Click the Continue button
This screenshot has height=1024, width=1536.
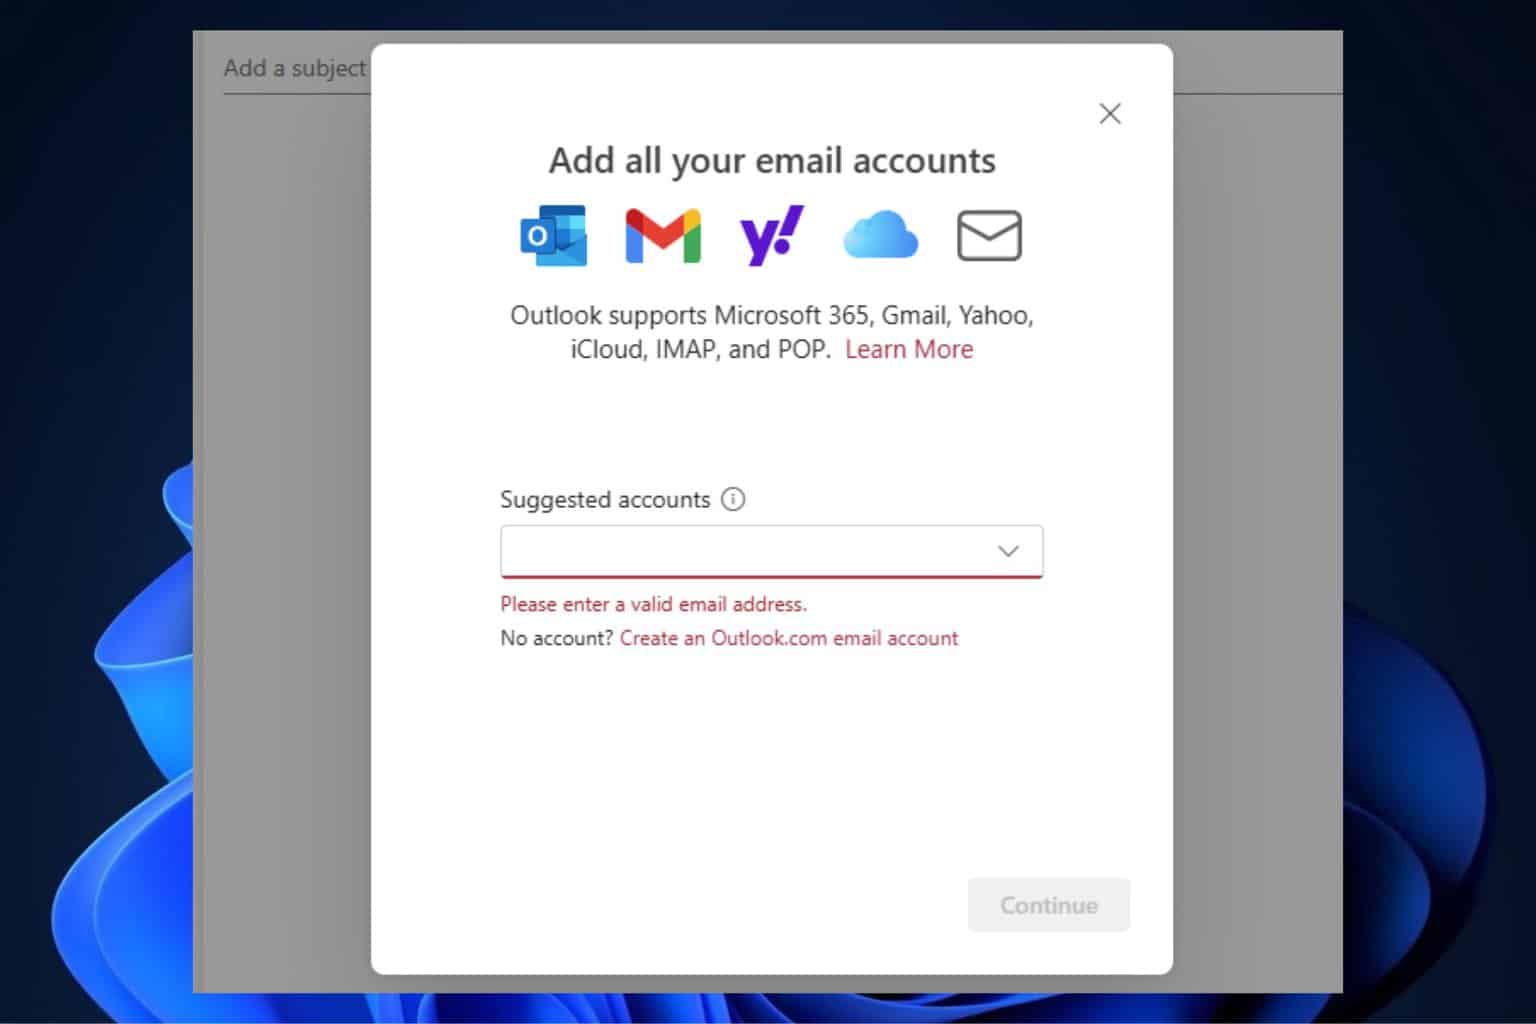coord(1049,905)
